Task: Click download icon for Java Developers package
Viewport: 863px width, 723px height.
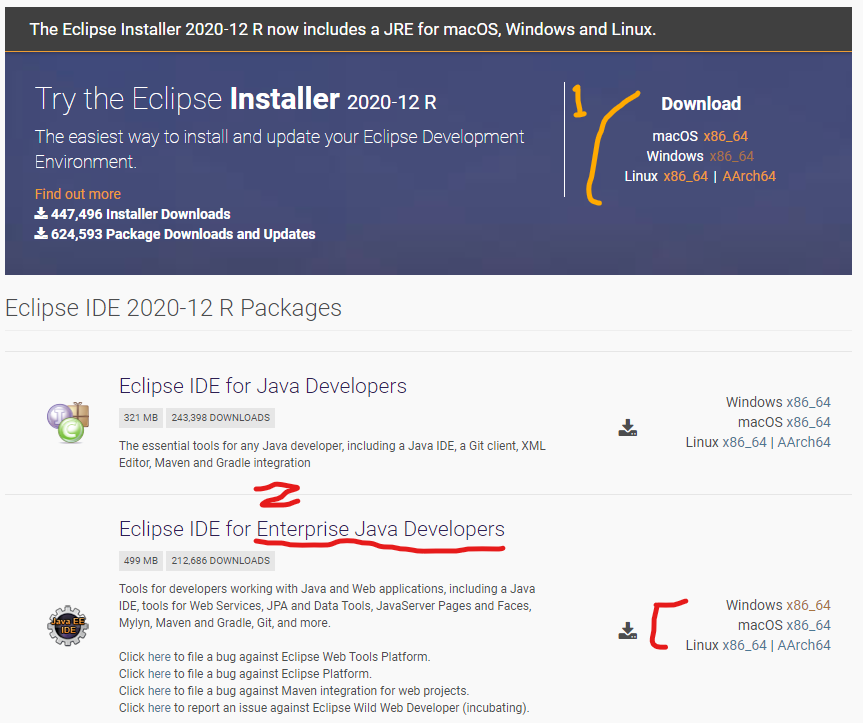Action: point(627,428)
